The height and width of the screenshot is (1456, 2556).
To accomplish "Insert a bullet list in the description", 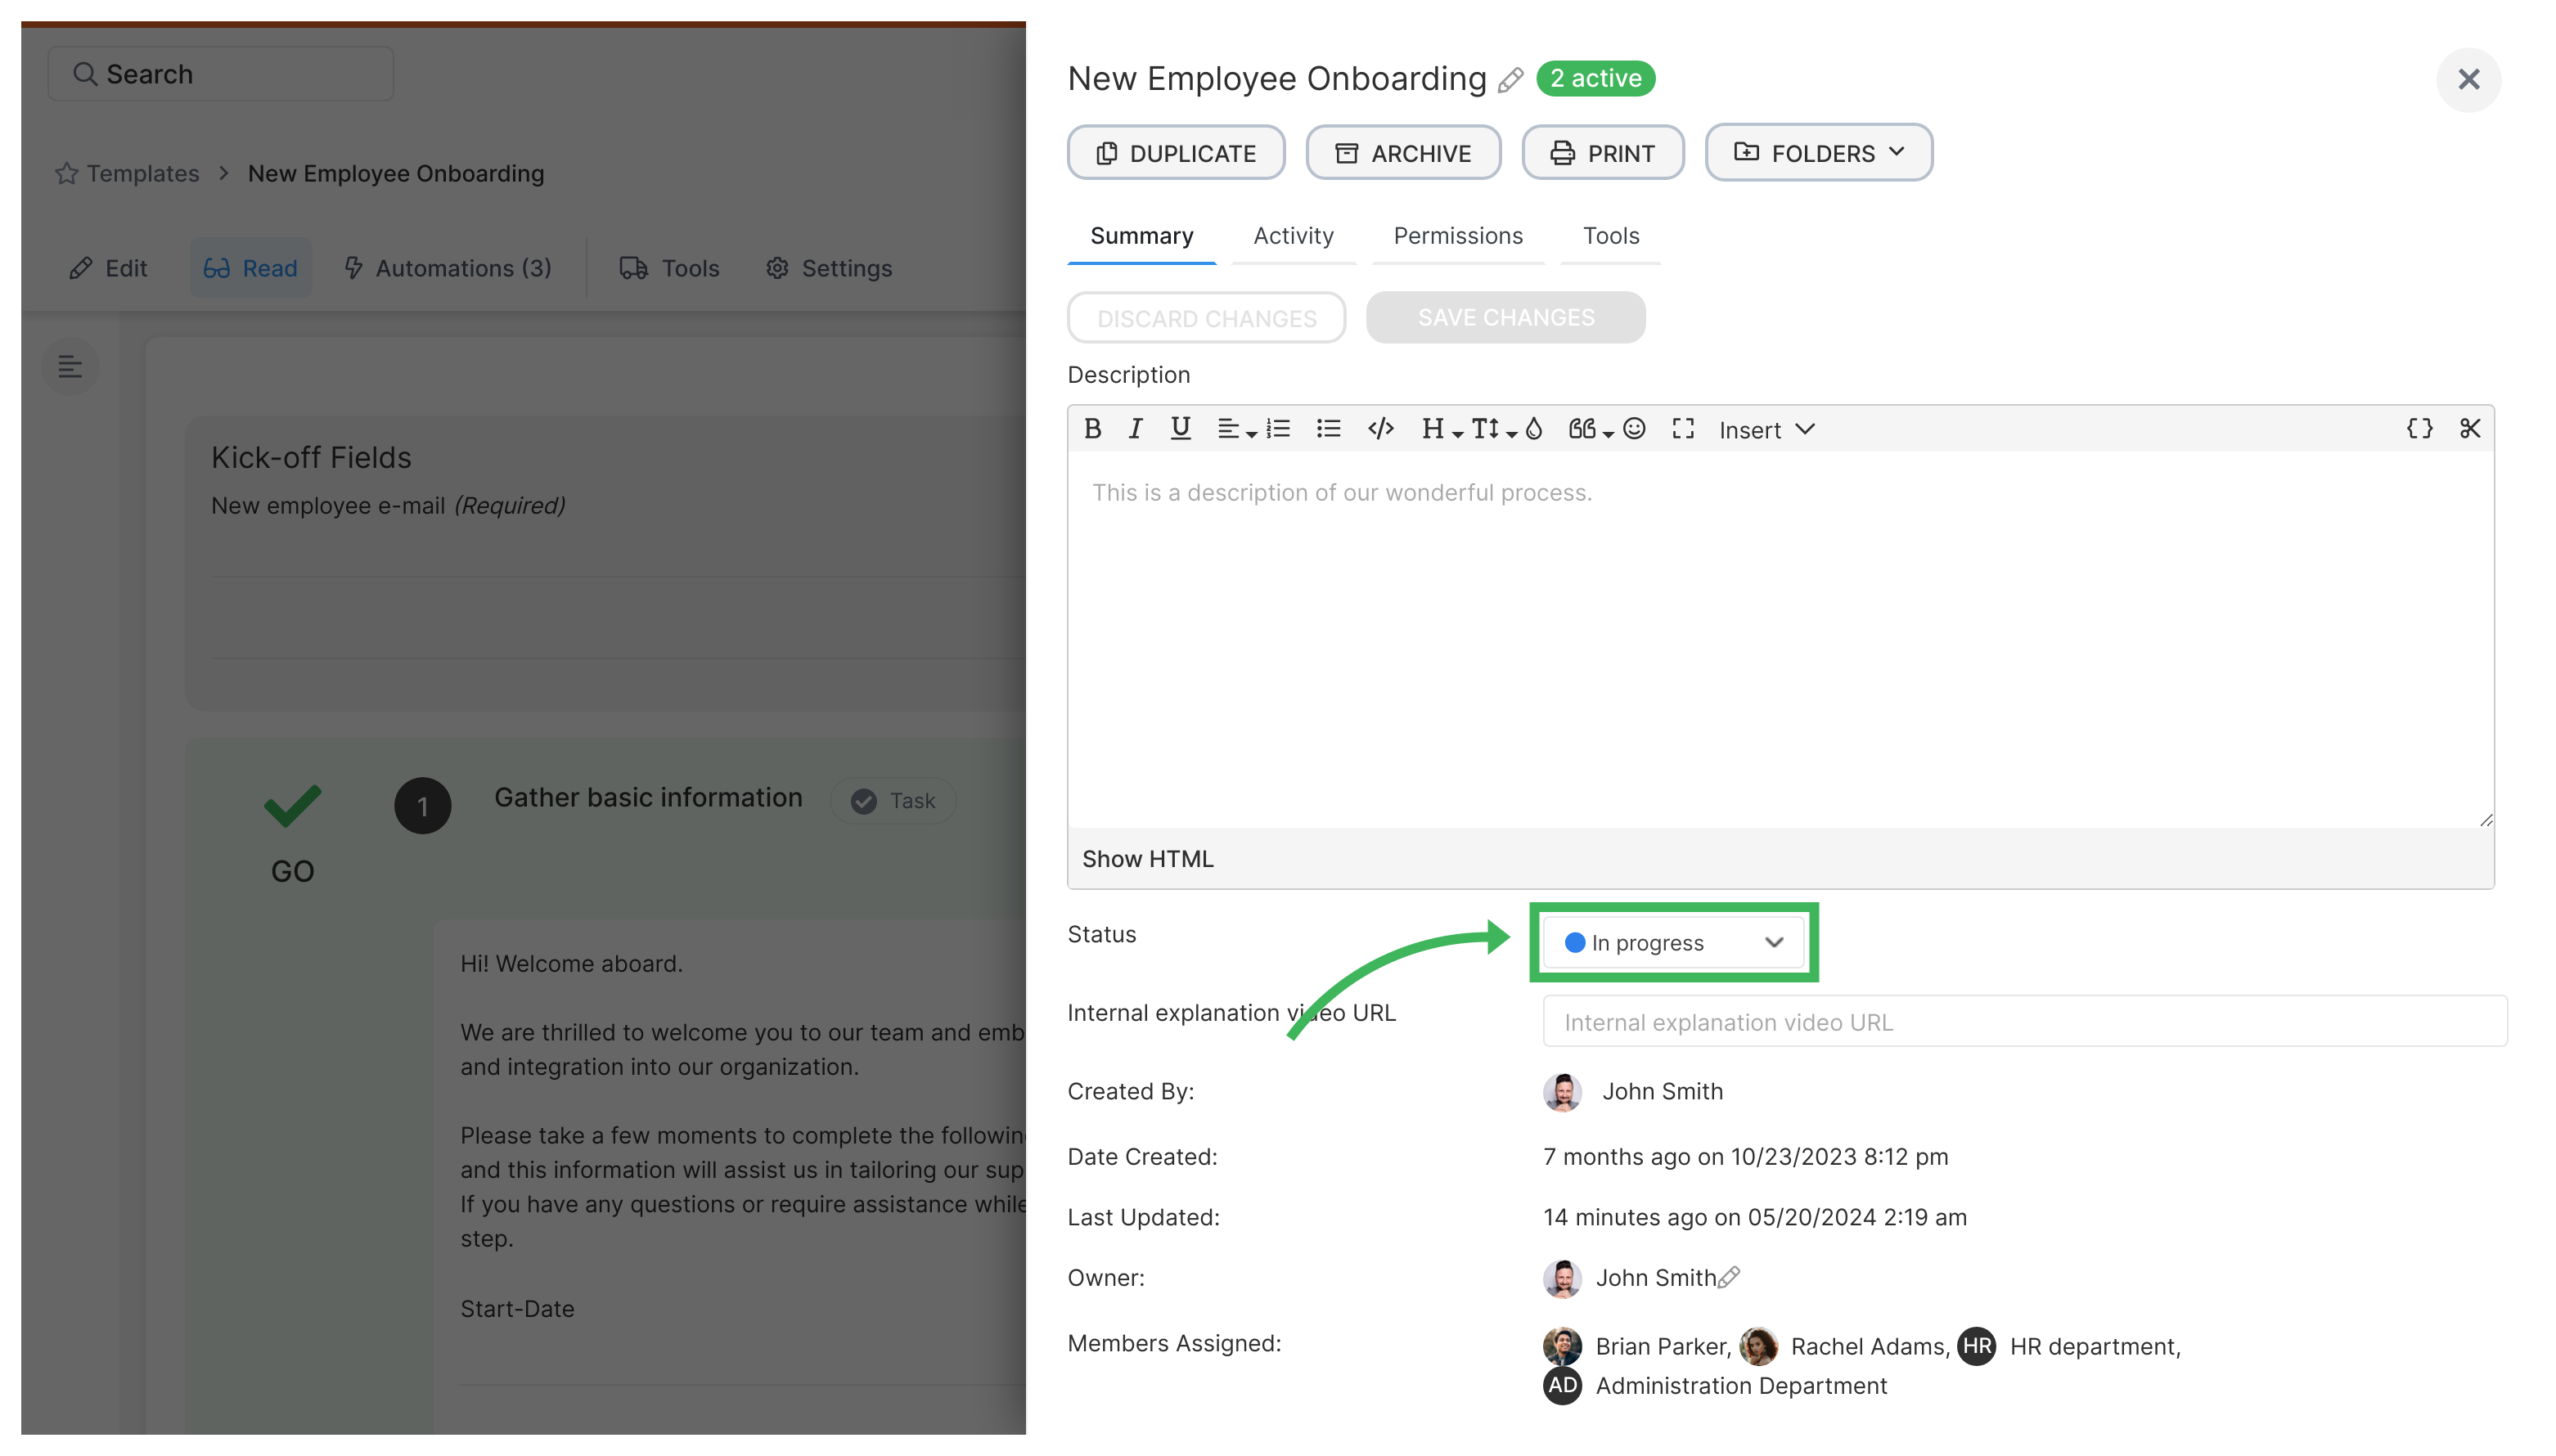I will click(1328, 429).
